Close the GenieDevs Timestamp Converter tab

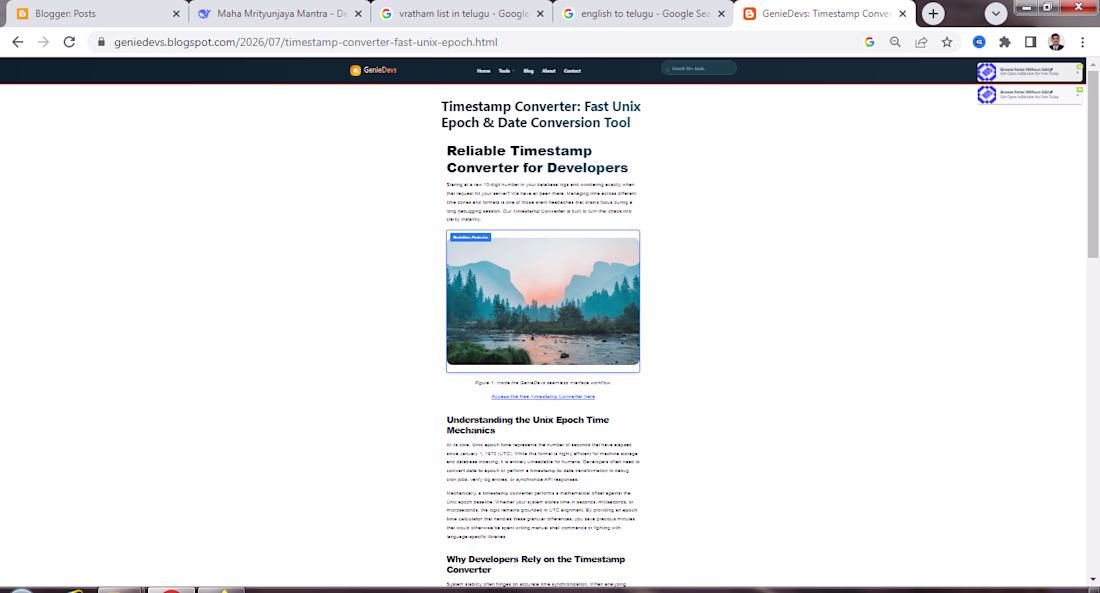tap(903, 13)
